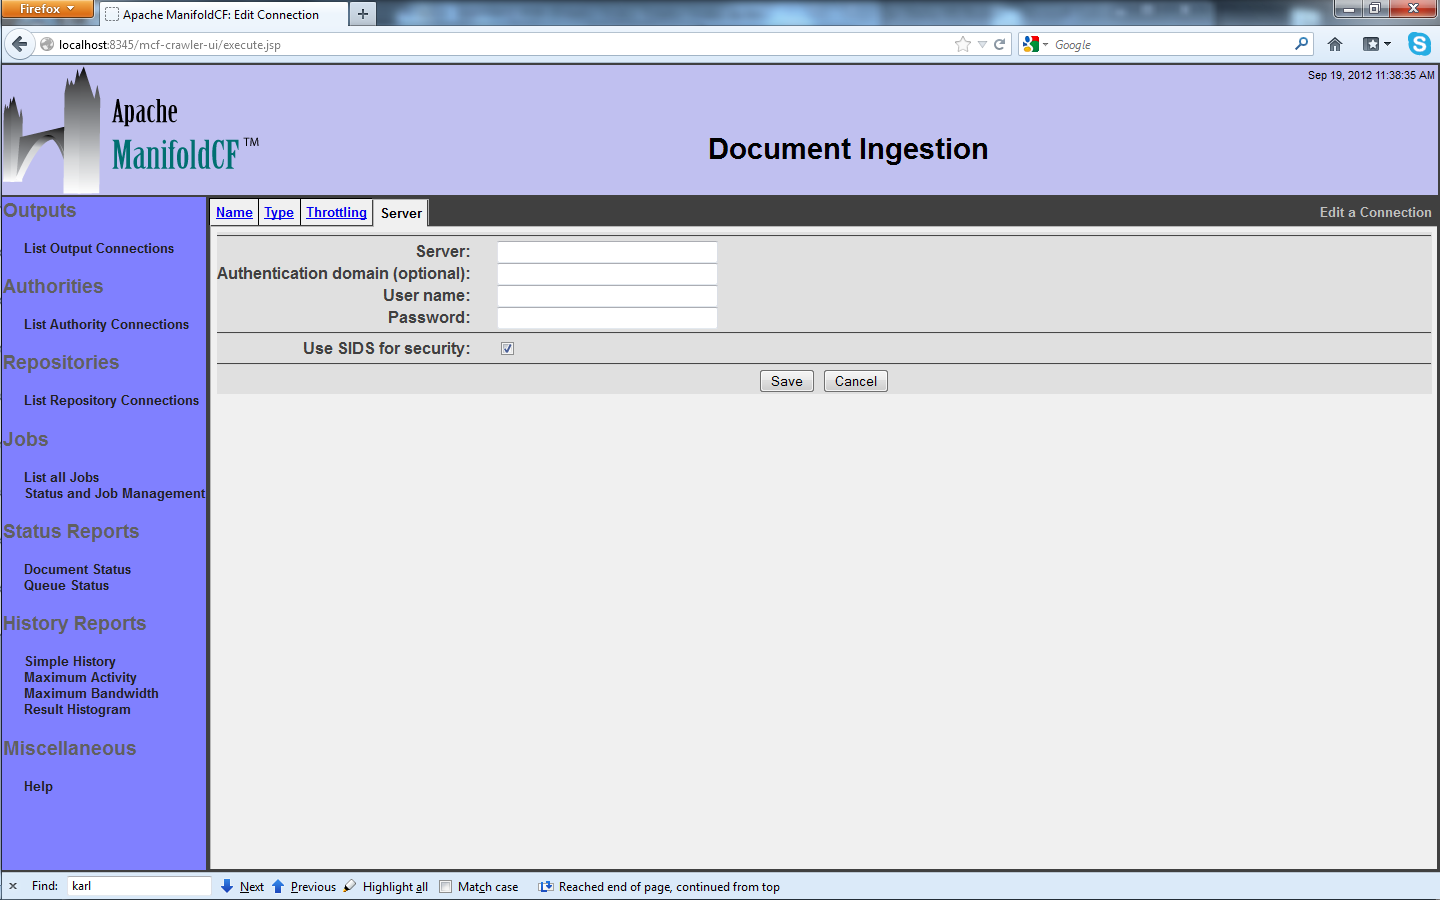Open List Repository Connections link

pos(111,400)
